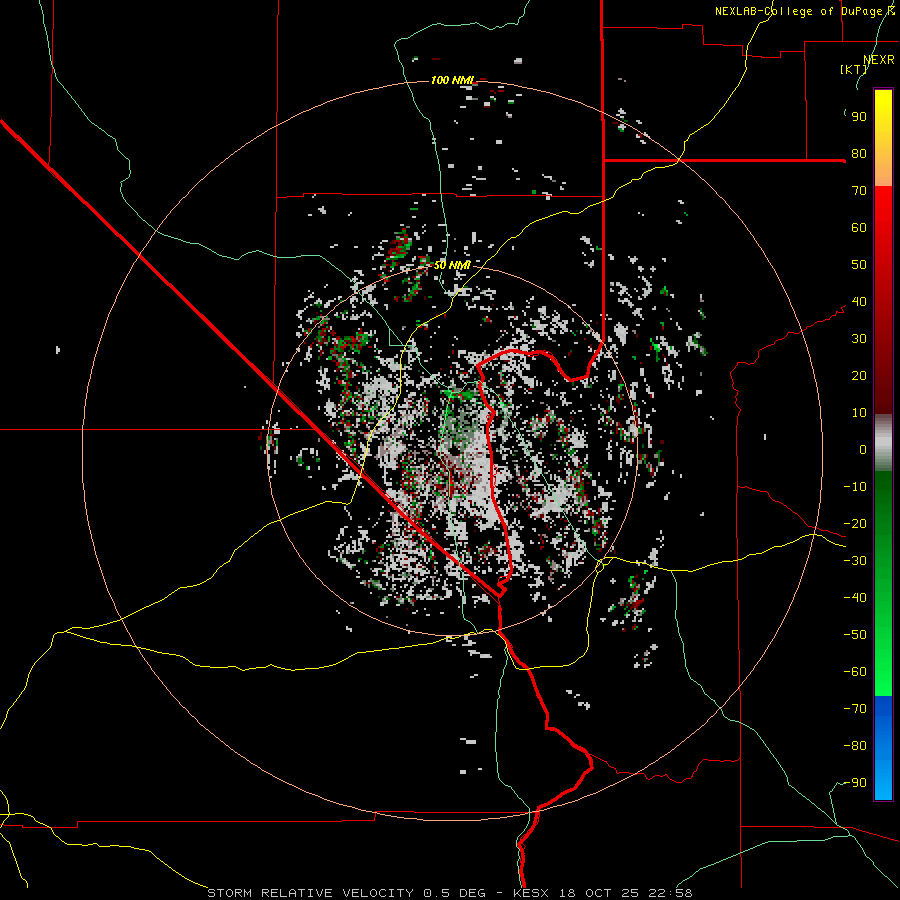Image resolution: width=900 pixels, height=900 pixels.
Task: Click the NEXLAB-College of DuPage credit text
Action: [804, 11]
